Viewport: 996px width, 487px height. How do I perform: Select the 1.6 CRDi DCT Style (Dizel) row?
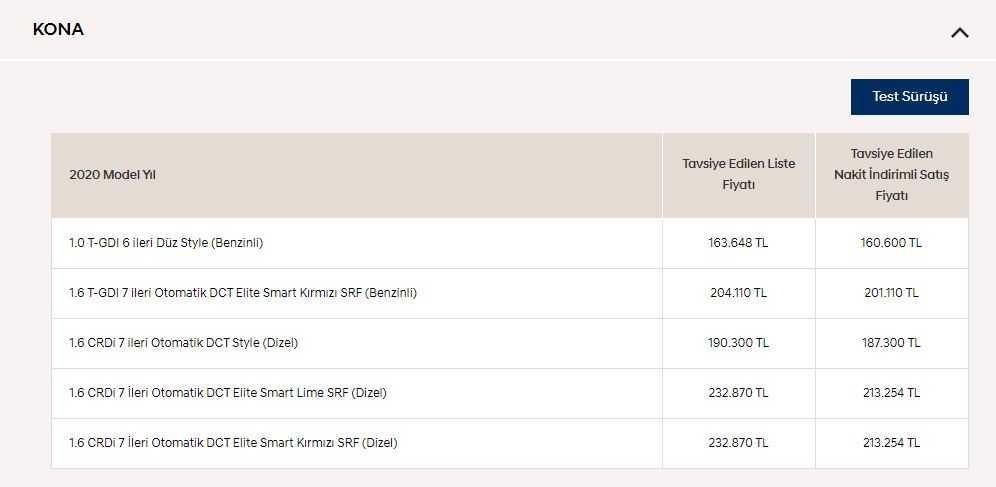(x=510, y=343)
